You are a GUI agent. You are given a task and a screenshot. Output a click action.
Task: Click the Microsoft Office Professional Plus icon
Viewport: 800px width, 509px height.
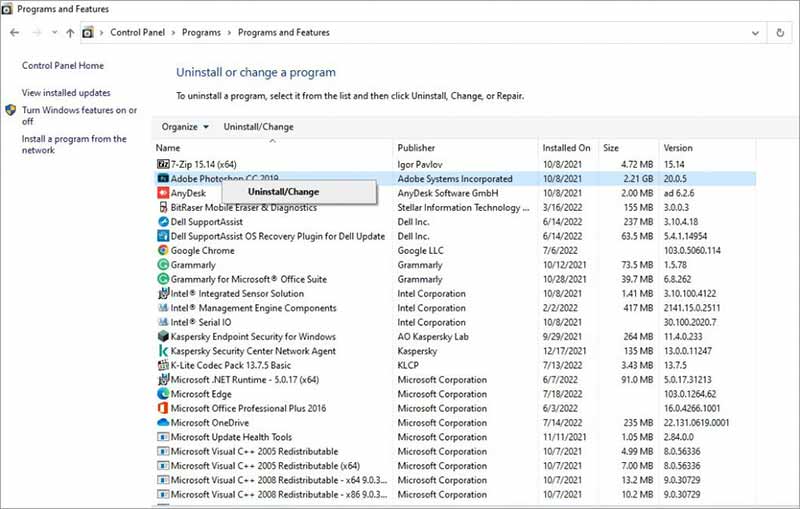pos(163,408)
